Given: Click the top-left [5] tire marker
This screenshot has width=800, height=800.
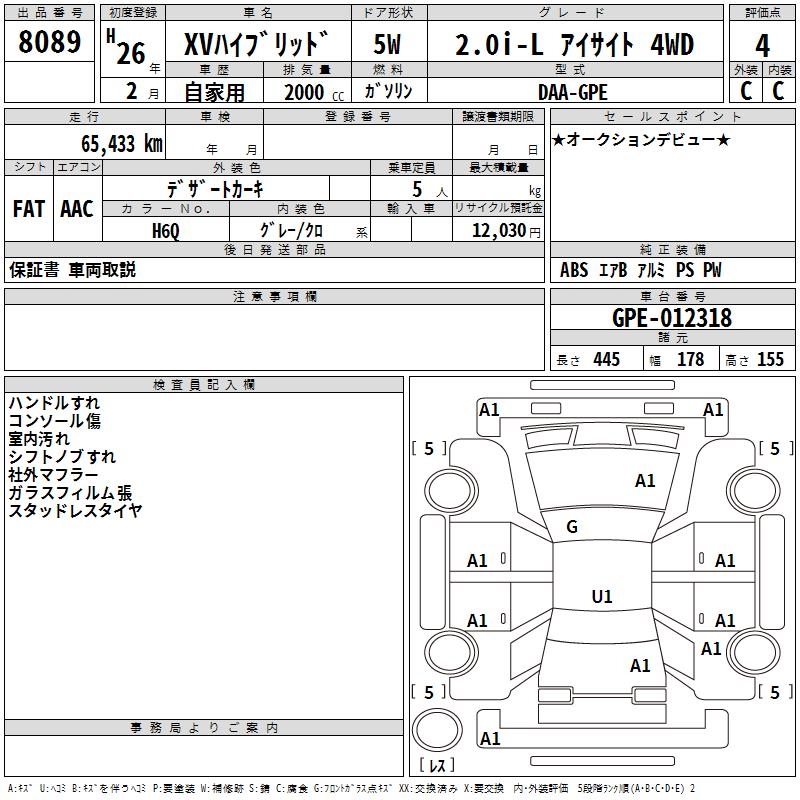Looking at the screenshot, I should [x=429, y=448].
